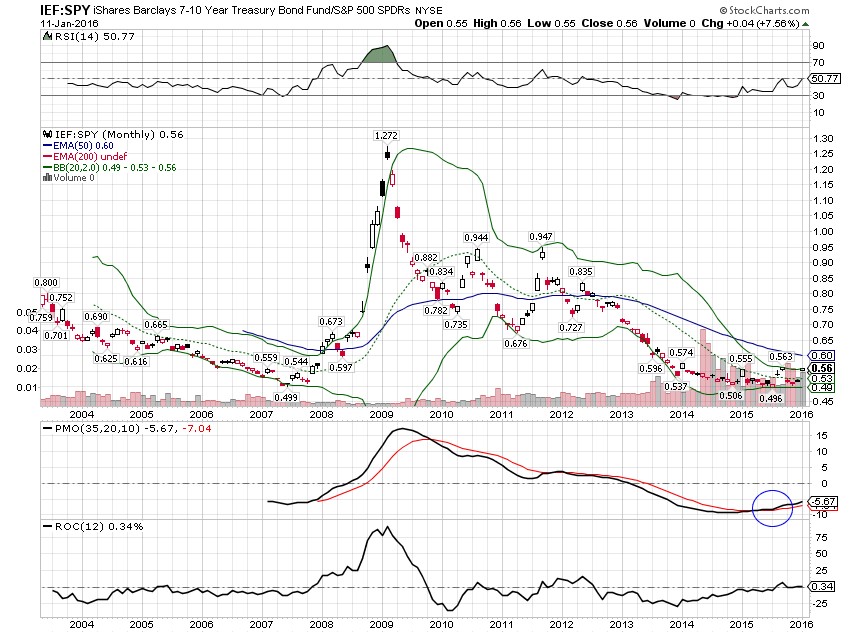Click the RSI(14) 50.77 label
The width and height of the screenshot is (850, 633).
[x=94, y=36]
